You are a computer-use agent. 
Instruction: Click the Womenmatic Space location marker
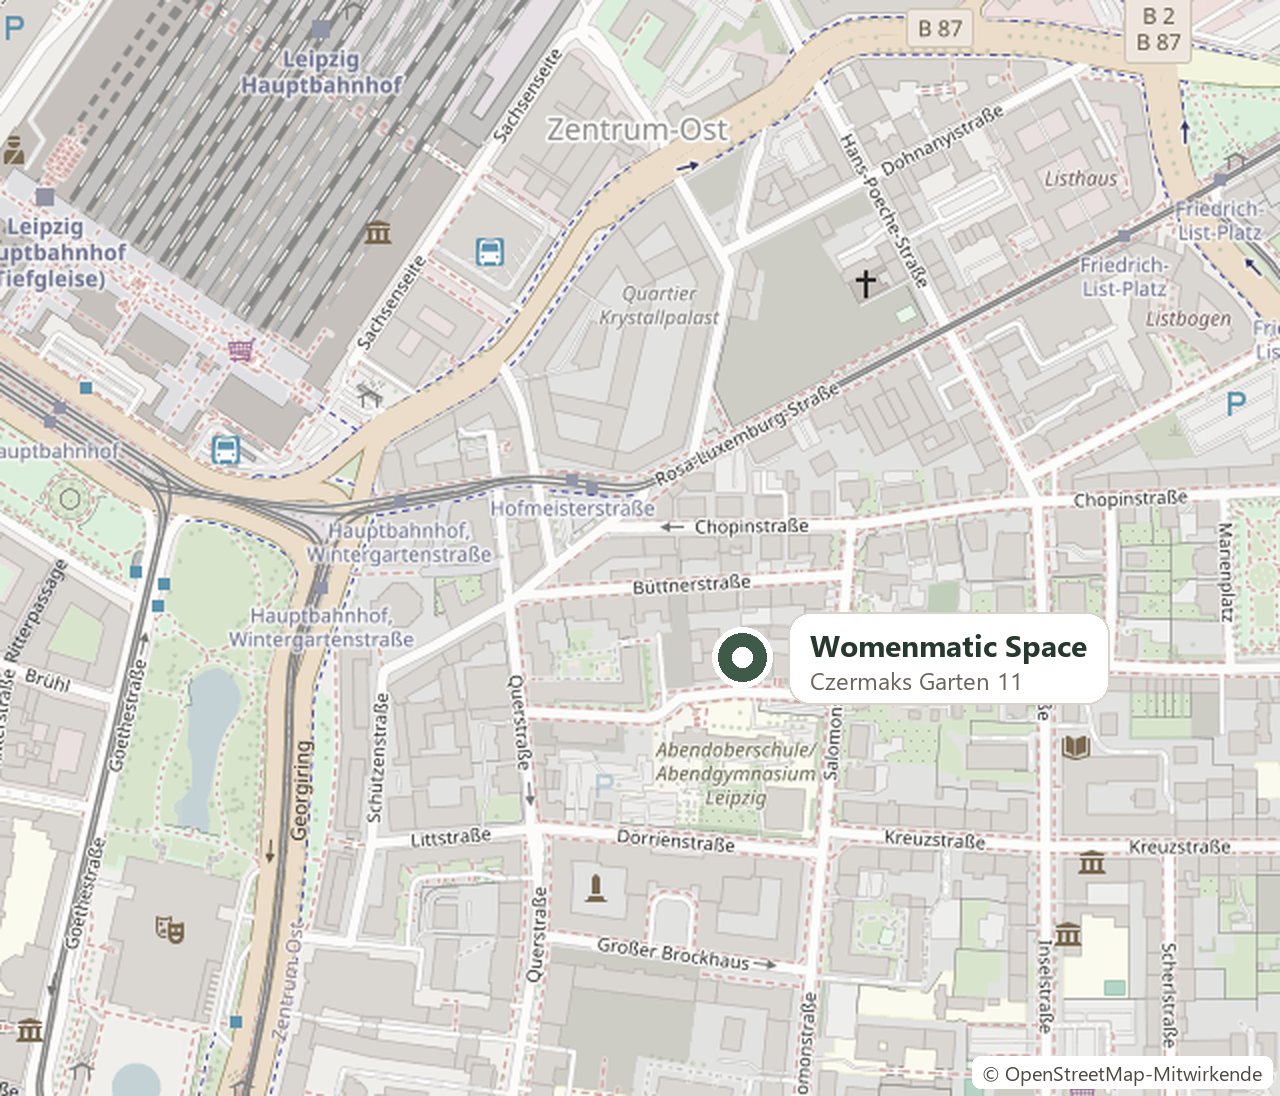click(741, 658)
